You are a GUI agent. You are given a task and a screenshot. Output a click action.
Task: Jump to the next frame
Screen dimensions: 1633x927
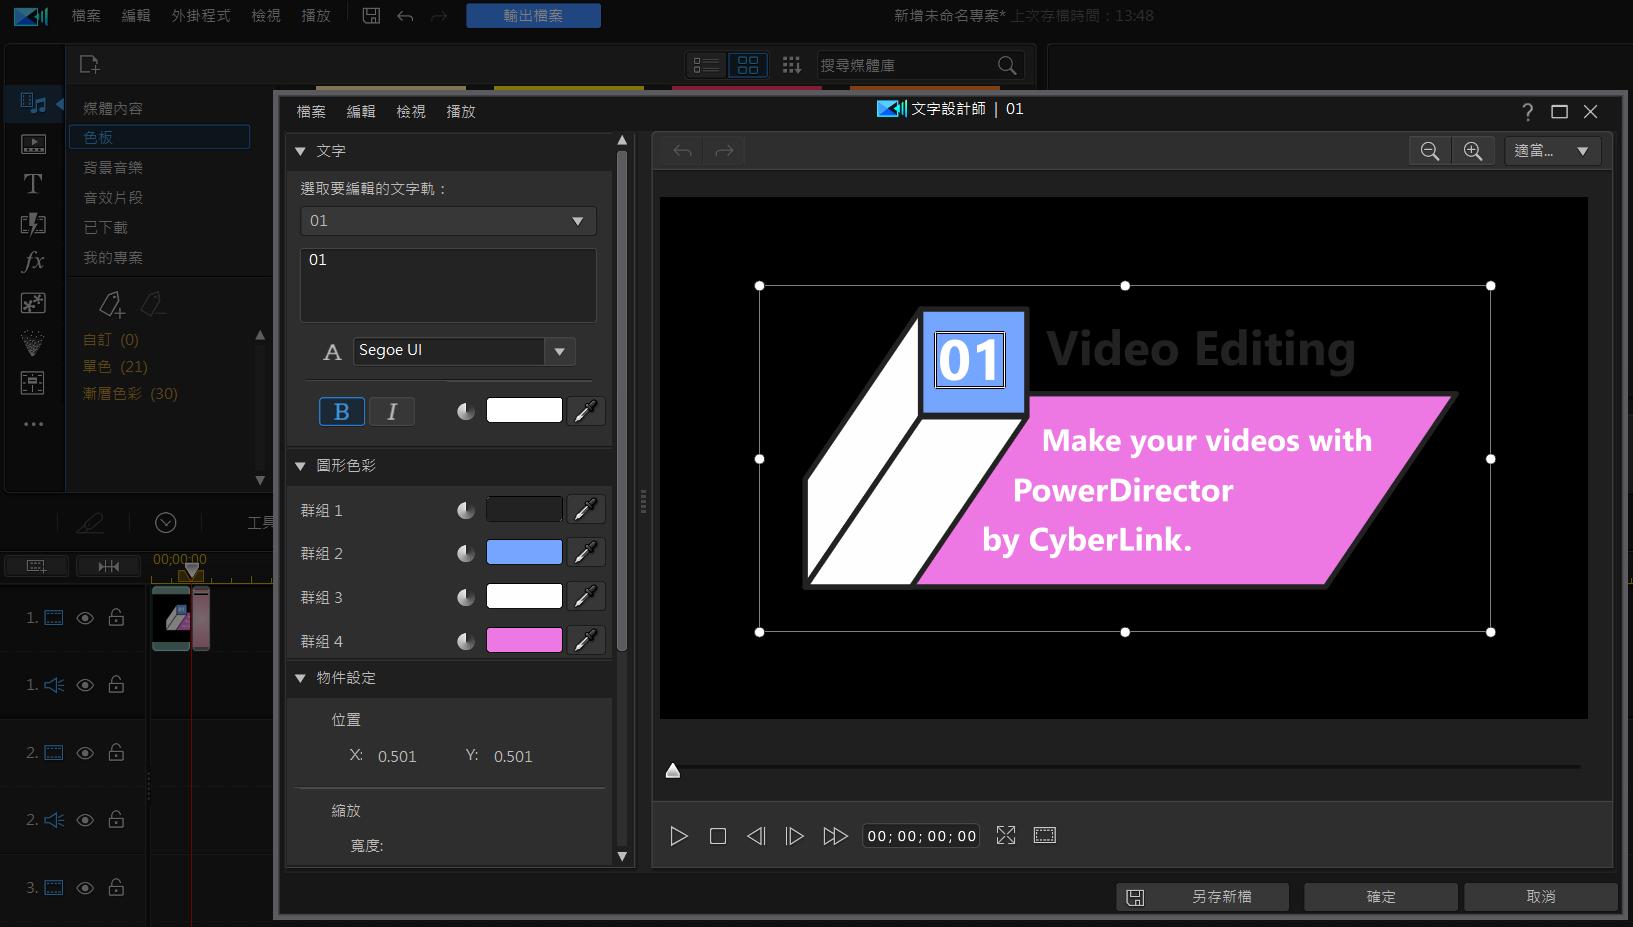(794, 836)
